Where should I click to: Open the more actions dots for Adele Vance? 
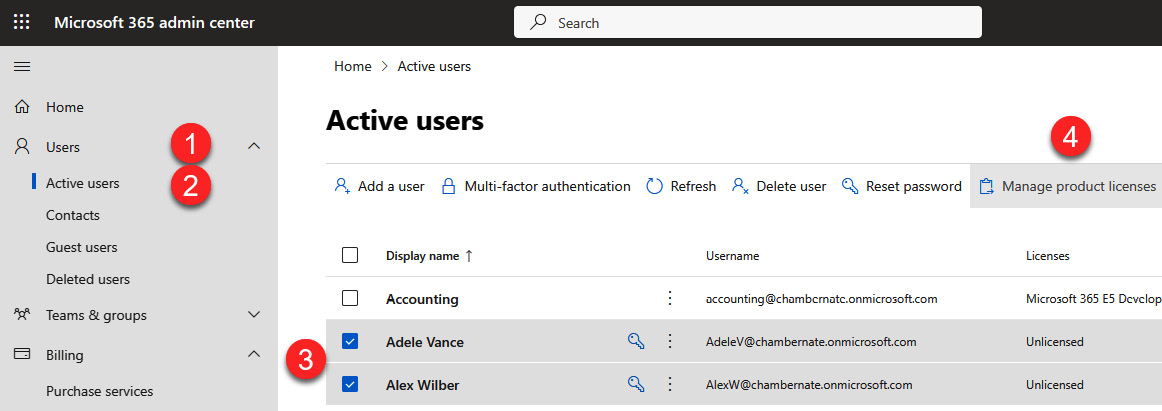tap(670, 341)
